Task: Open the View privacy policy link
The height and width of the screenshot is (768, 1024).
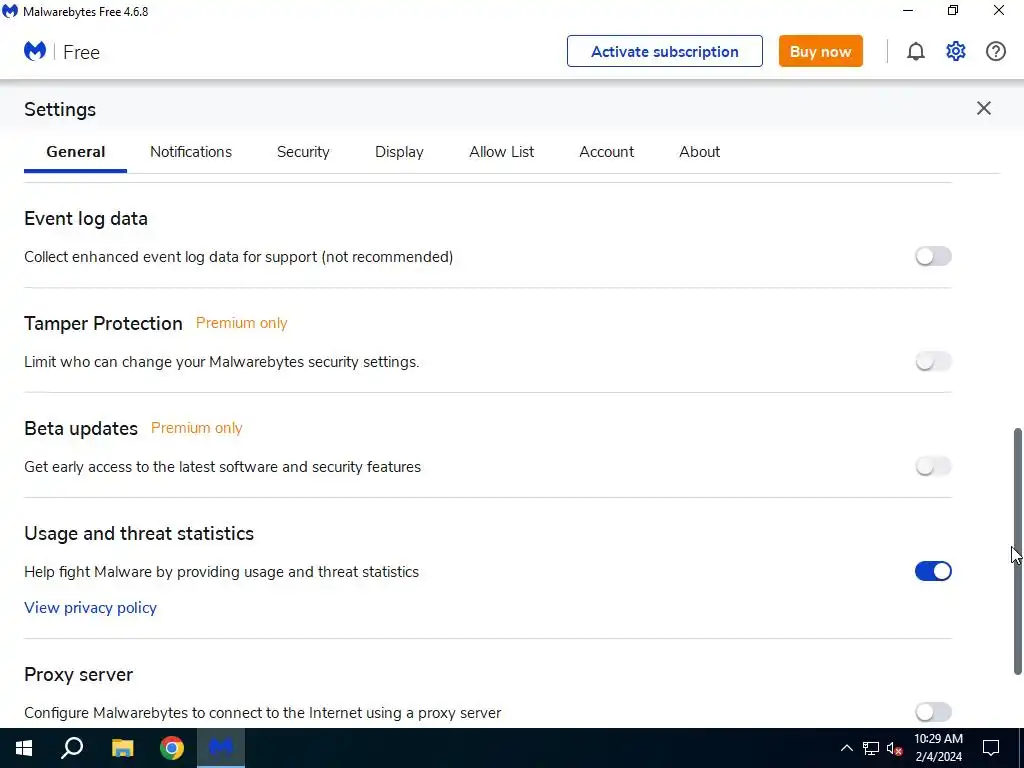Action: (x=90, y=607)
